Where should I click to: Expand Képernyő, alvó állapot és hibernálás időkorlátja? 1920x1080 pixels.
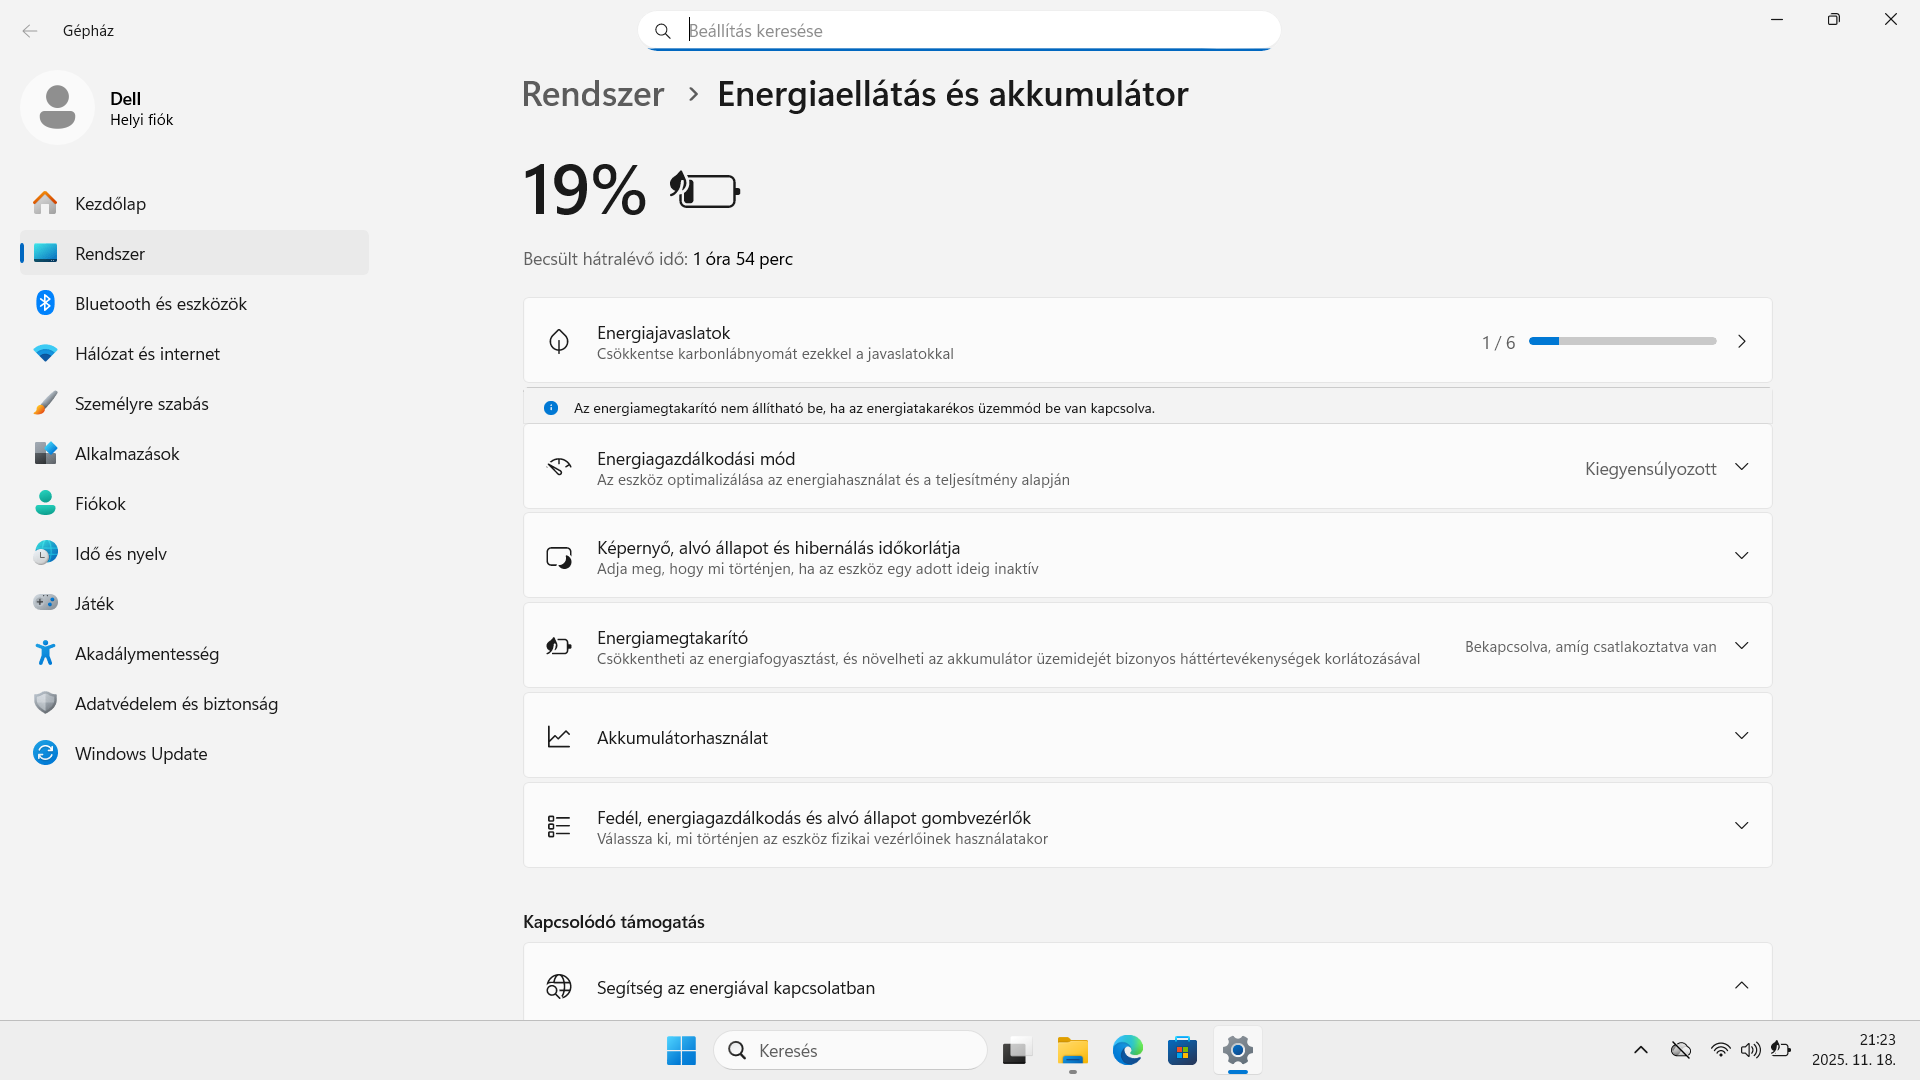1741,556
